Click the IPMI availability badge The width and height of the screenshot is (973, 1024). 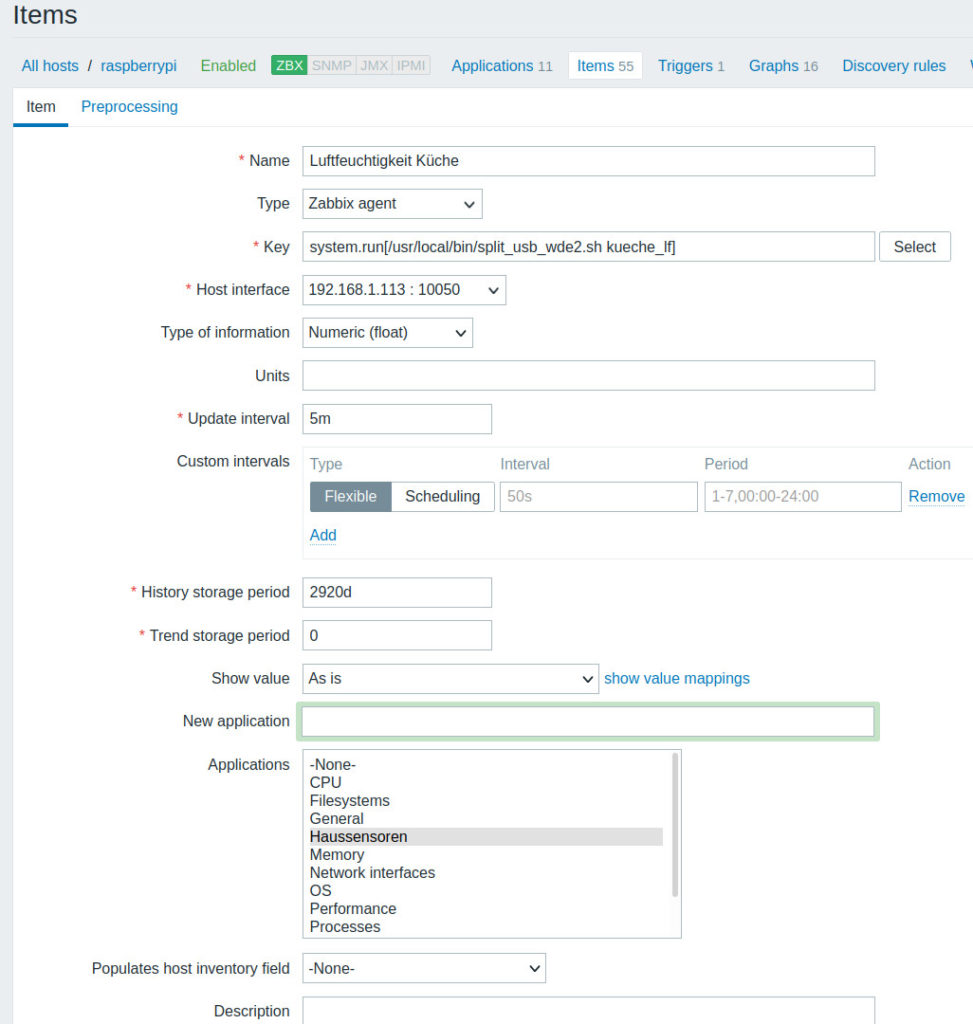[x=411, y=65]
